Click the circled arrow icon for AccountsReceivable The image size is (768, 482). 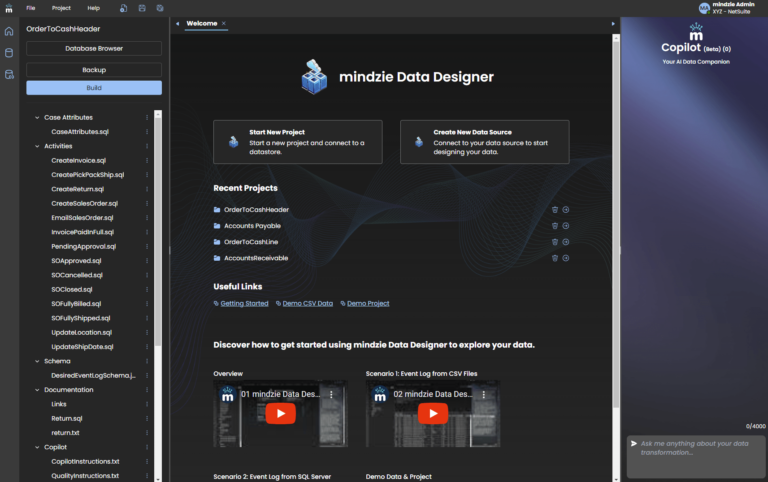click(566, 258)
